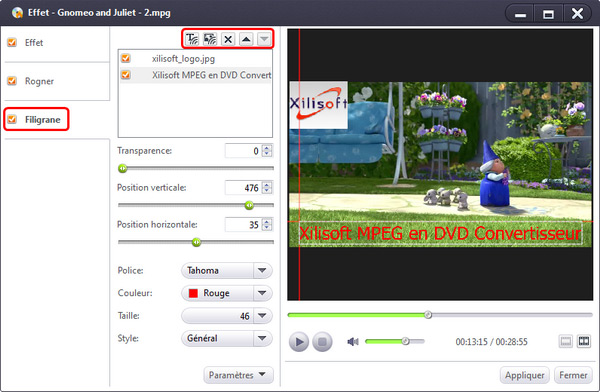
Task: Maximize the Effet window
Action: (548, 15)
